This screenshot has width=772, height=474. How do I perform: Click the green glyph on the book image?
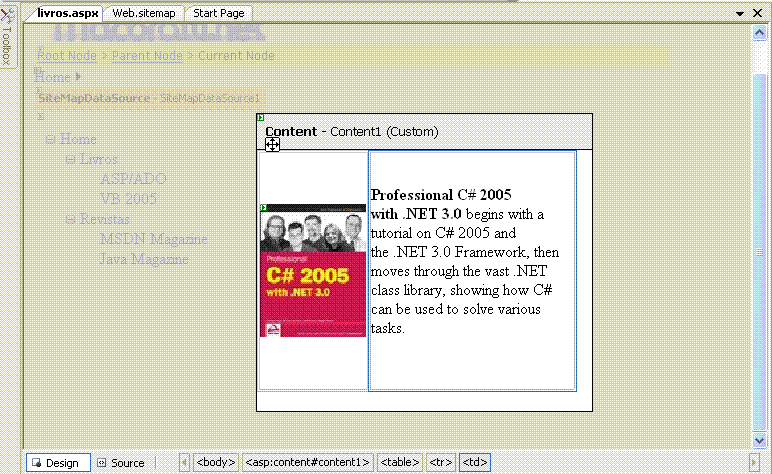coord(263,208)
